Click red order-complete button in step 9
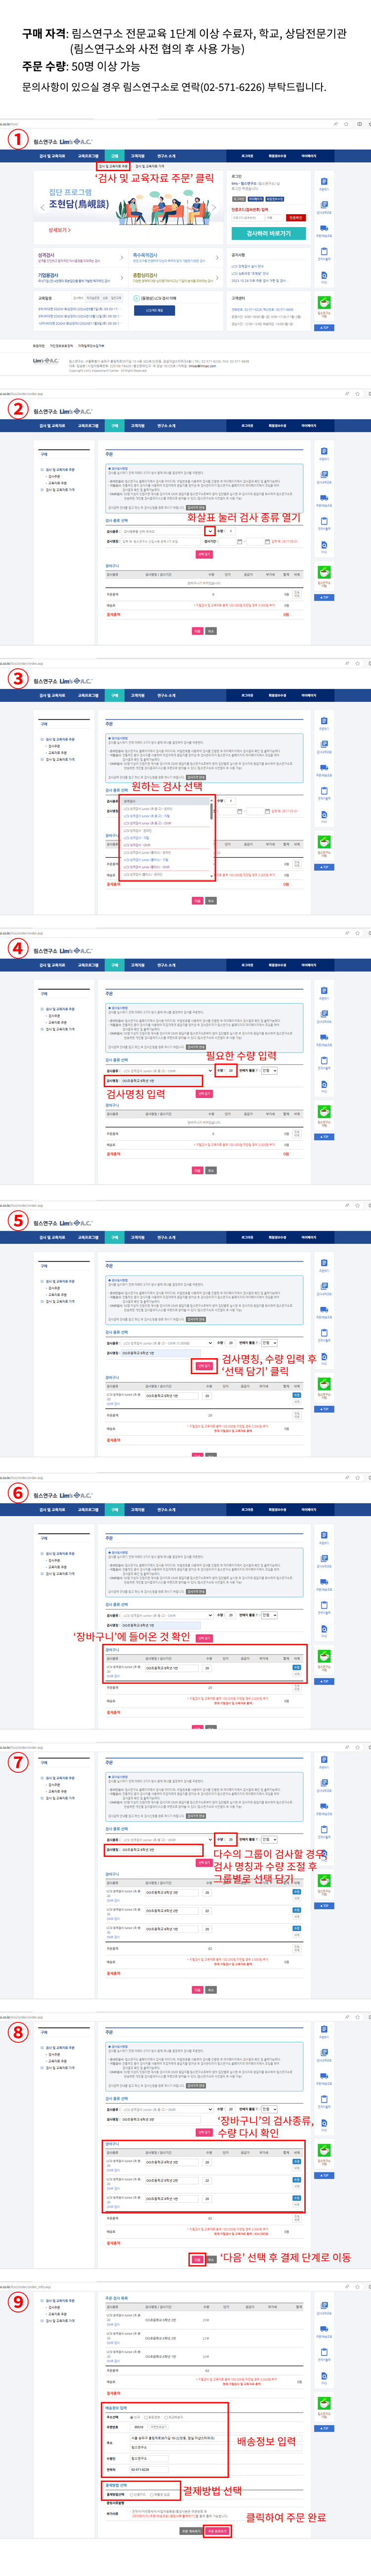The image size is (371, 2576). (x=217, y=2531)
